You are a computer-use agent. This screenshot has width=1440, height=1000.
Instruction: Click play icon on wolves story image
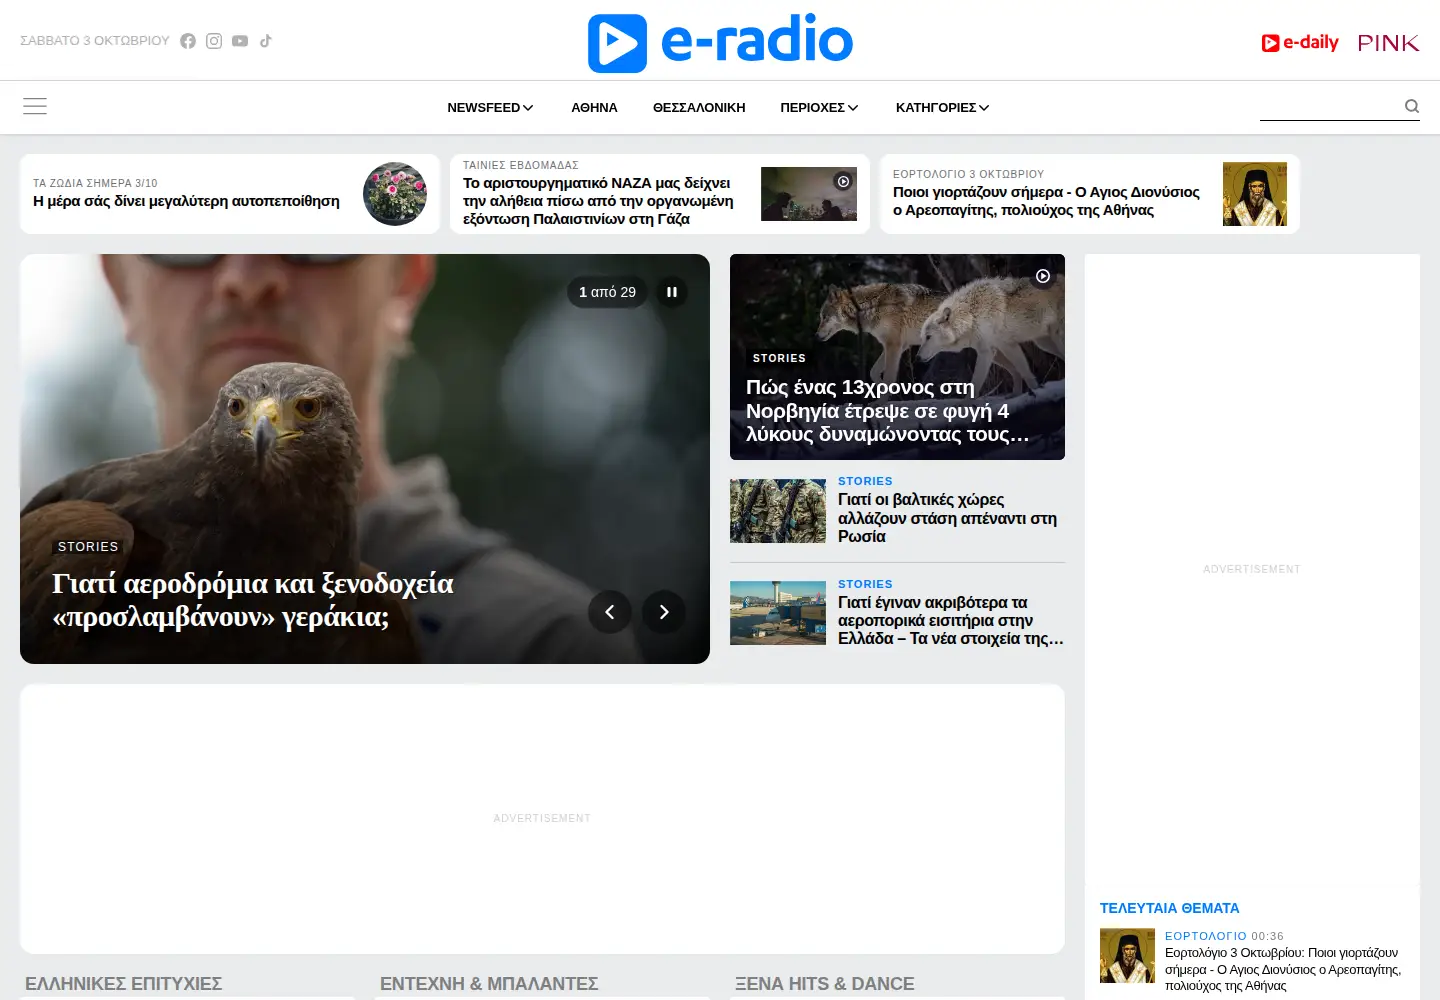click(x=1043, y=276)
